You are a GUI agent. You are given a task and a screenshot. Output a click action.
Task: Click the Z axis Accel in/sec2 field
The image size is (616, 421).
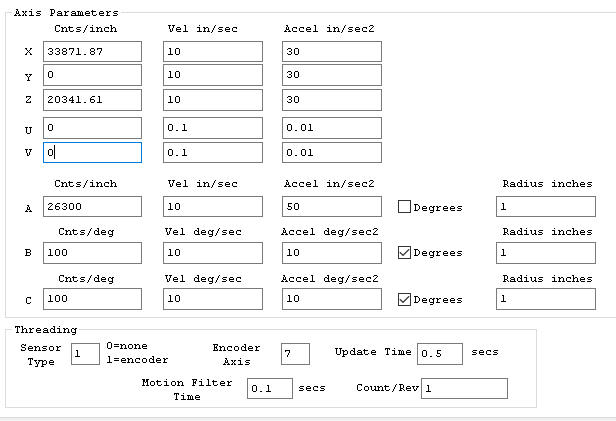(x=331, y=101)
